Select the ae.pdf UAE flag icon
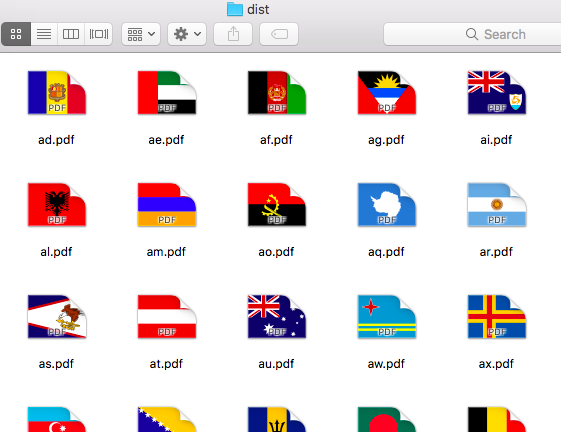Screen dimensions: 561x432 167,93
